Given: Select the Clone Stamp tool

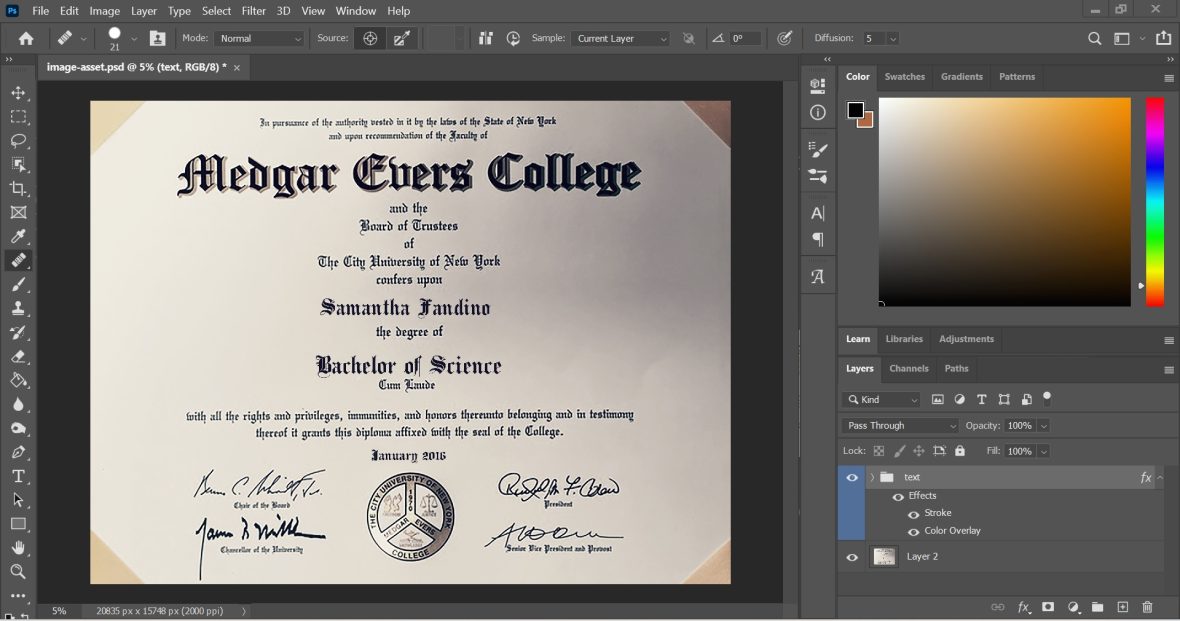Looking at the screenshot, I should 18,308.
